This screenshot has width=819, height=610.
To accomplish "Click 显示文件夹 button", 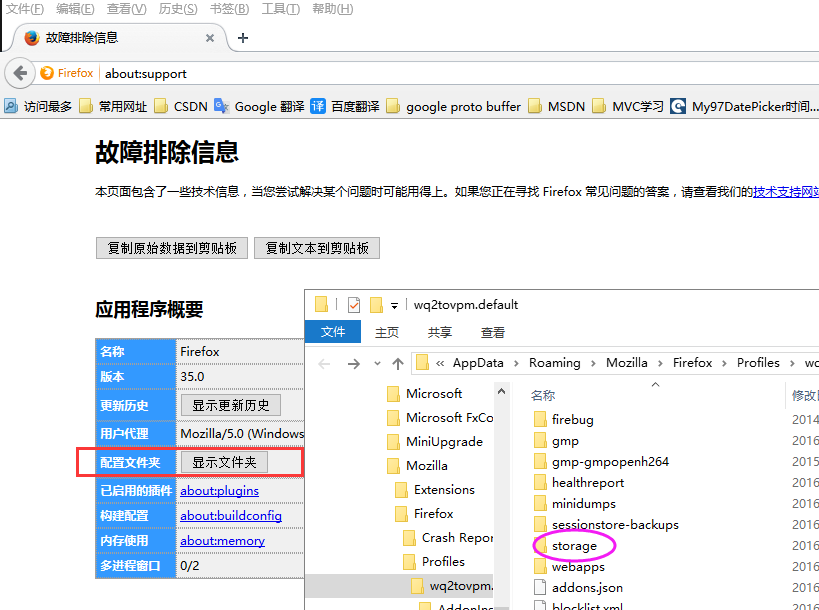I will [x=225, y=462].
